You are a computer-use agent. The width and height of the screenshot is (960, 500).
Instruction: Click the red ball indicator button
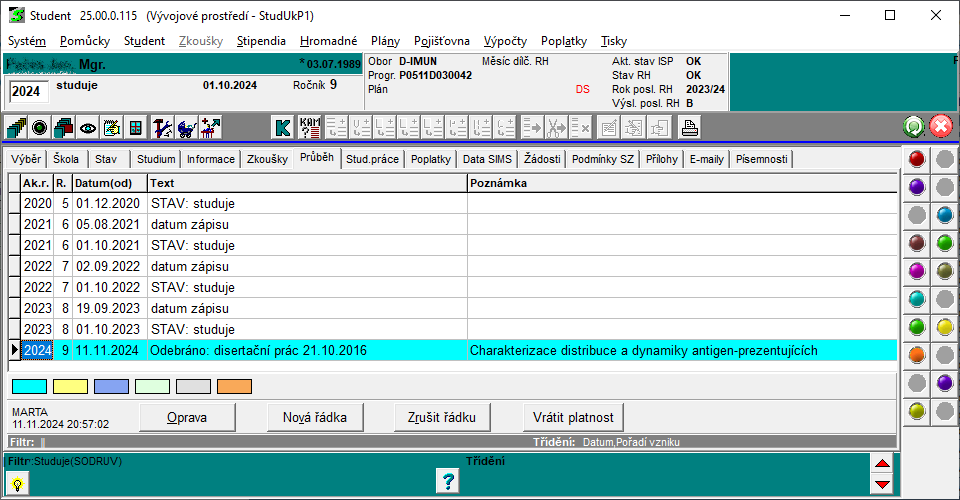(x=917, y=159)
